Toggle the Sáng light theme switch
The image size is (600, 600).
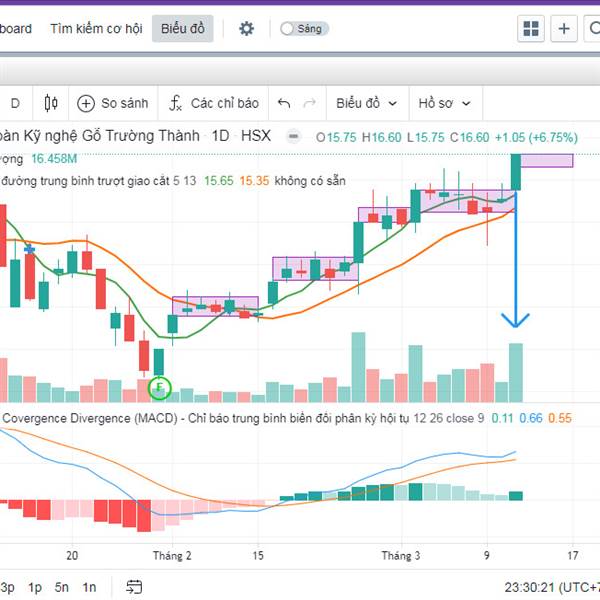[x=304, y=29]
